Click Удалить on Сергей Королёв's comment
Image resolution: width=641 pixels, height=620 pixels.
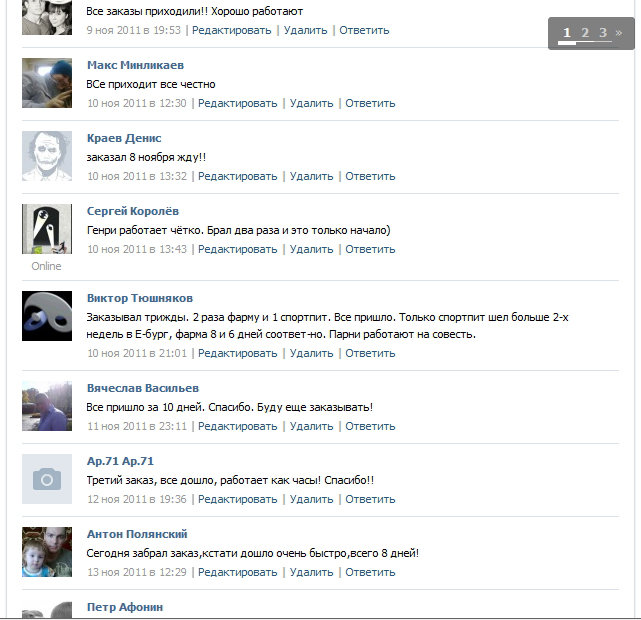pyautogui.click(x=312, y=249)
